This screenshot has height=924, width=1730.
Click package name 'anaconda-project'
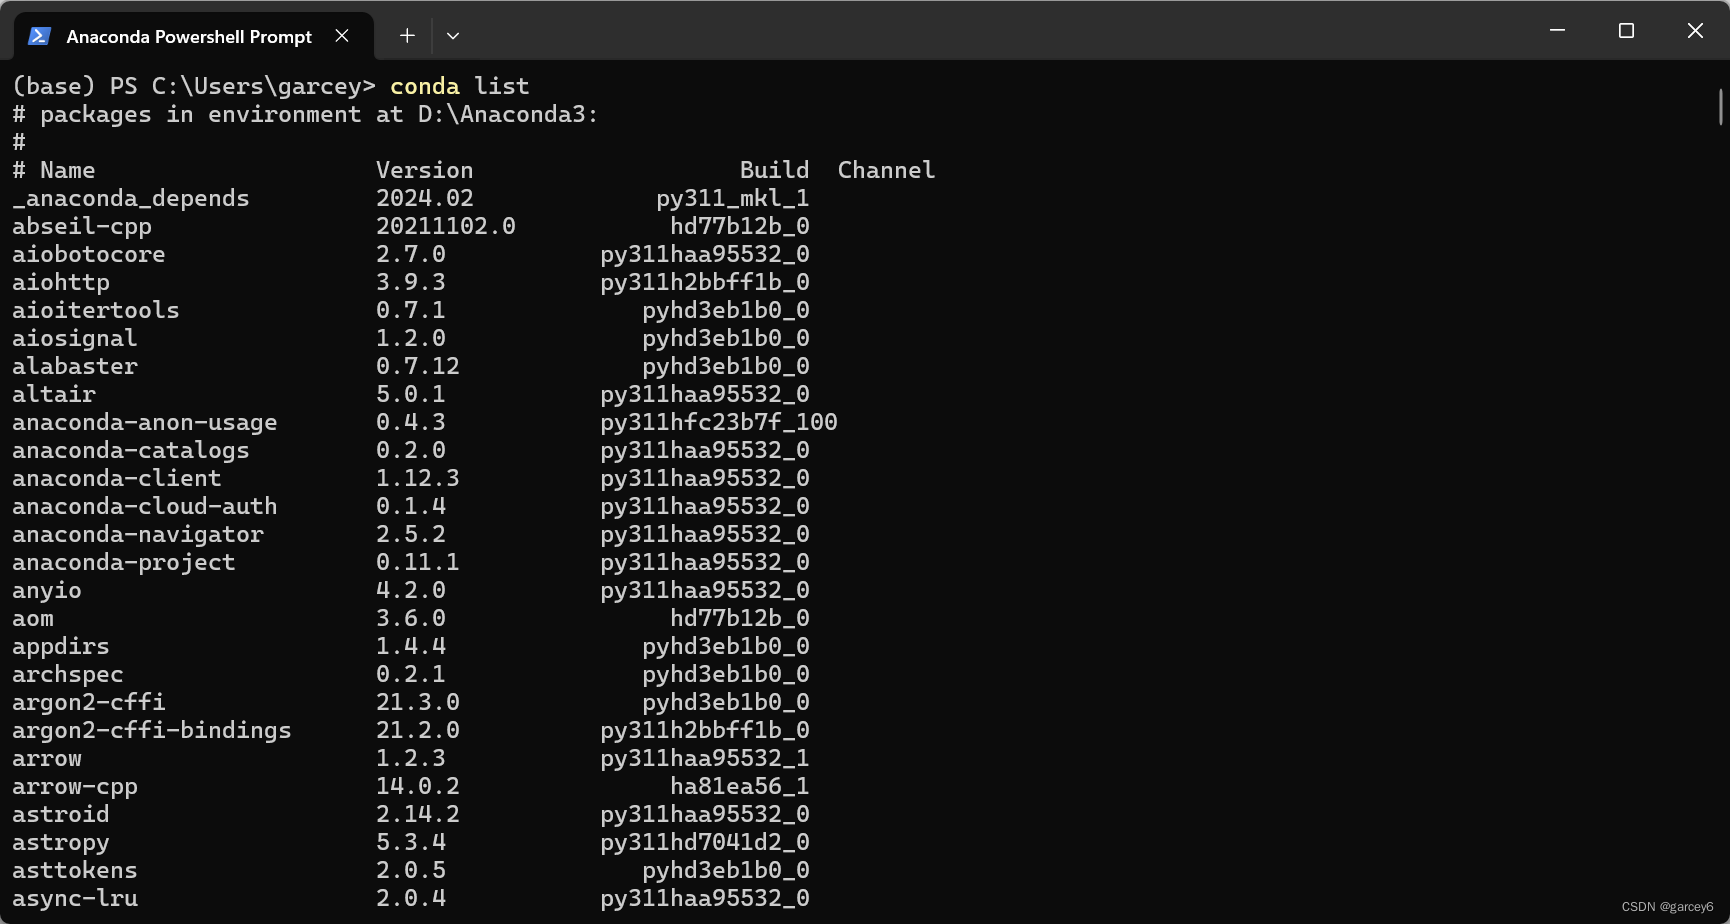pos(123,562)
